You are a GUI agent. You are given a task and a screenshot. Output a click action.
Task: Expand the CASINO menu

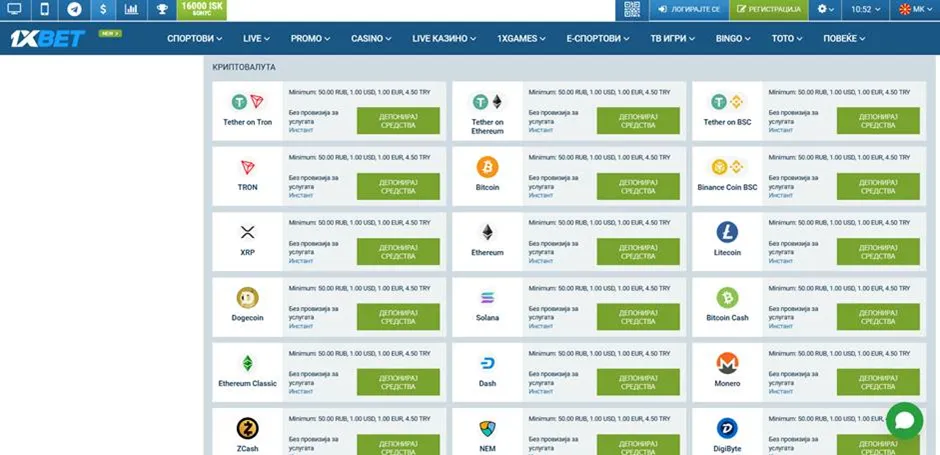(x=371, y=38)
